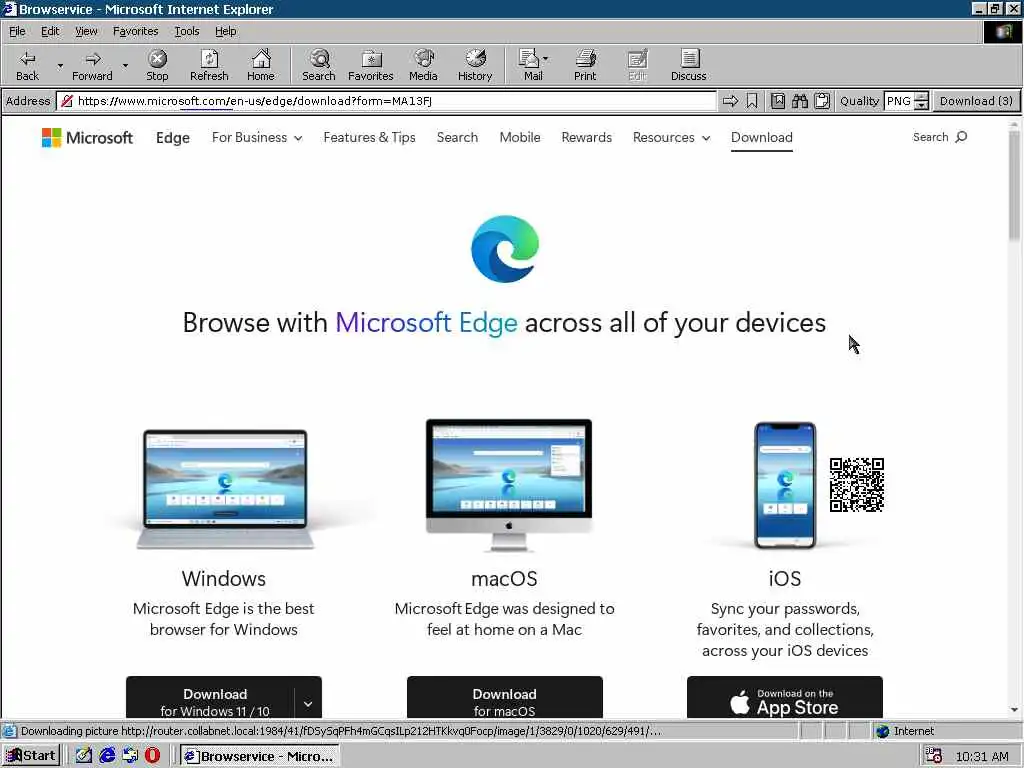This screenshot has width=1024, height=768.
Task: Open the File menu
Action: click(17, 31)
